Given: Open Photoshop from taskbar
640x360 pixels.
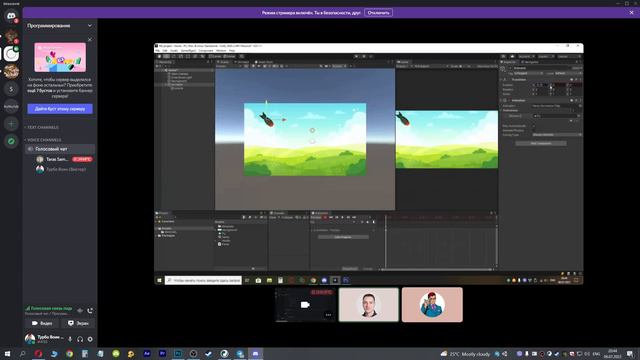Looking at the screenshot, I should point(178,353).
